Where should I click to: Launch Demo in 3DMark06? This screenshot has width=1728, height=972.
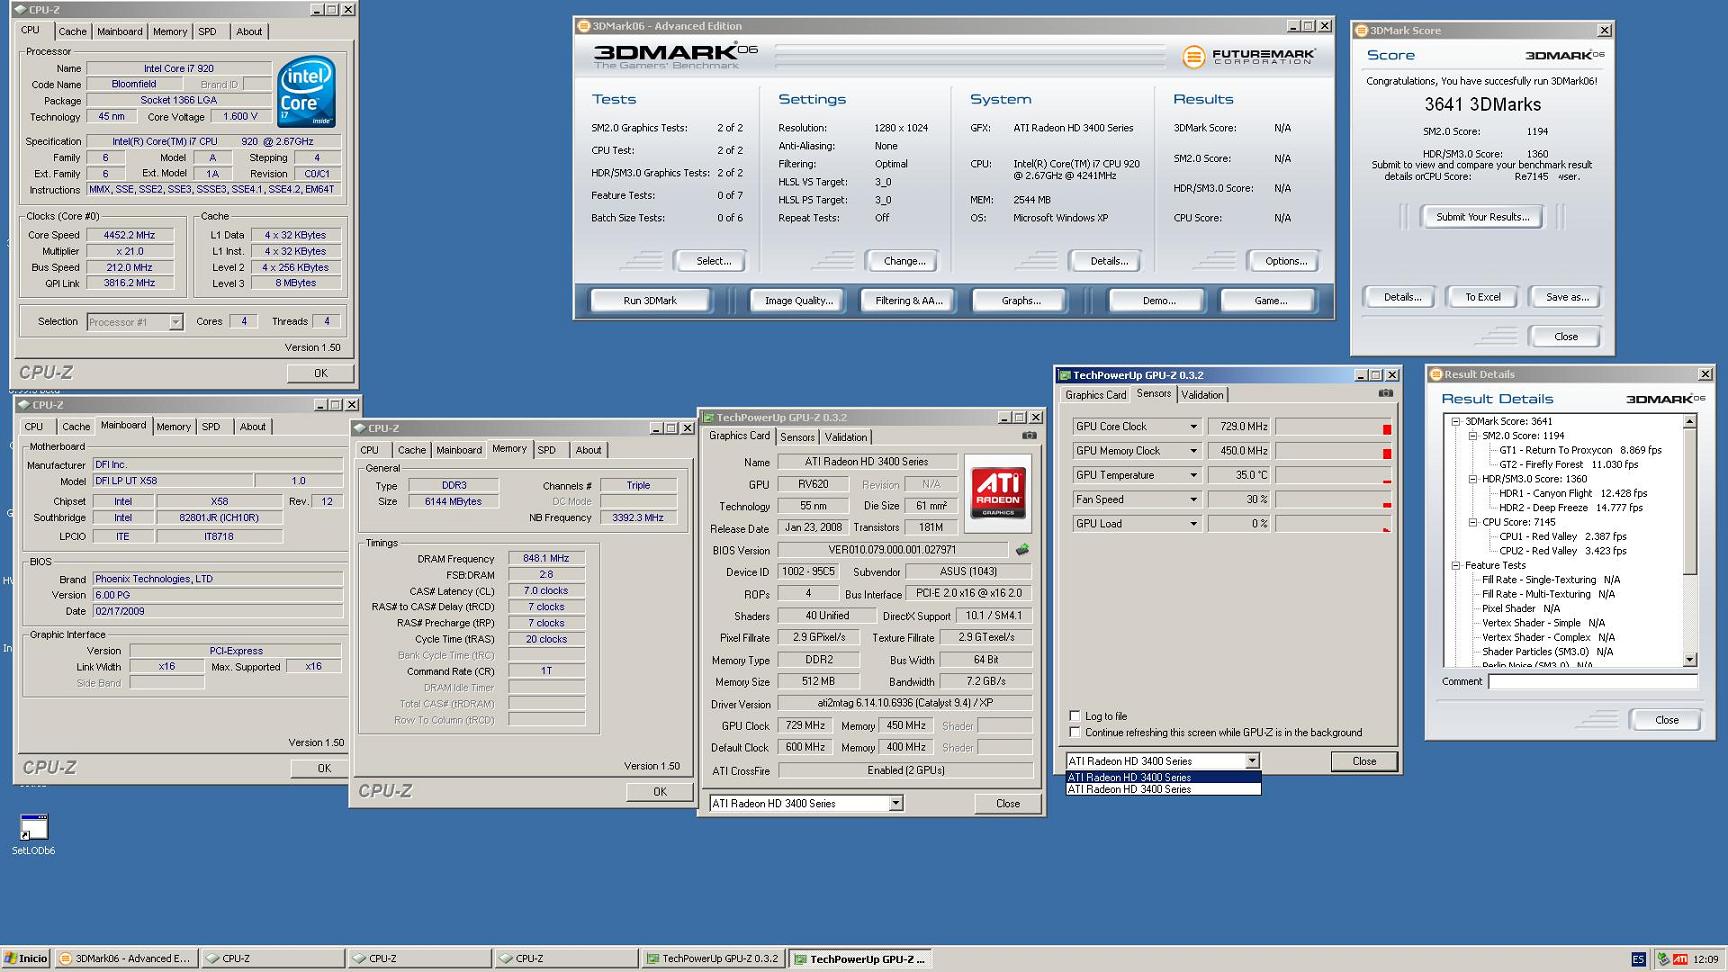[1158, 300]
